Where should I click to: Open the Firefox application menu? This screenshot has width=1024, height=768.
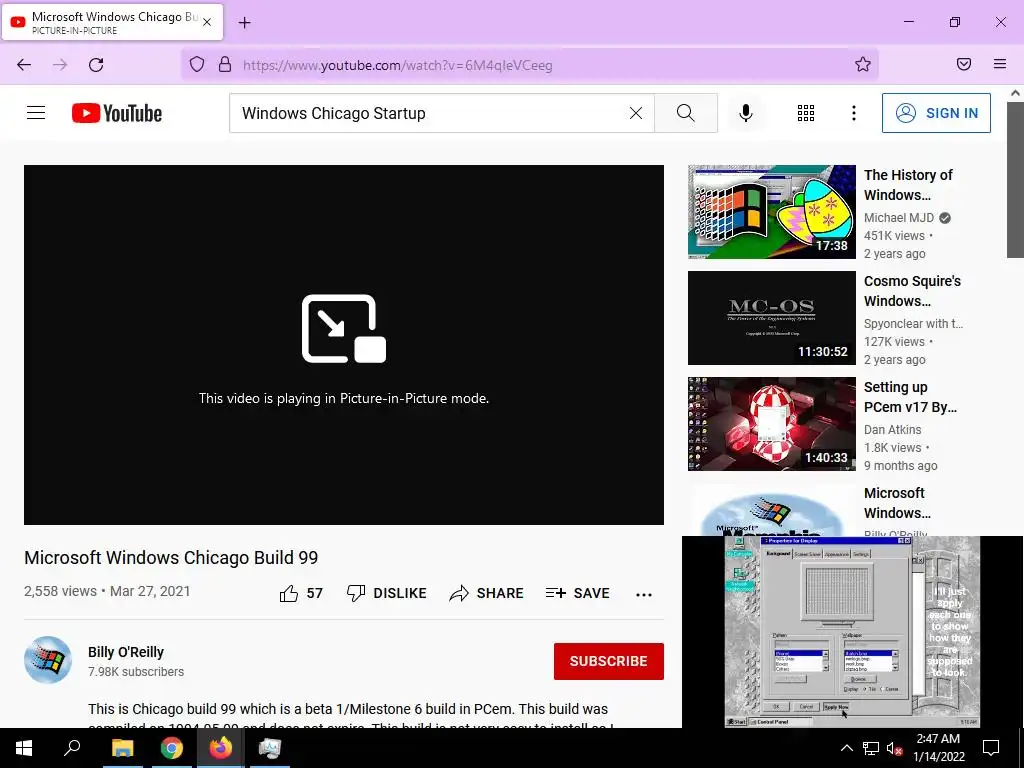coord(1000,64)
